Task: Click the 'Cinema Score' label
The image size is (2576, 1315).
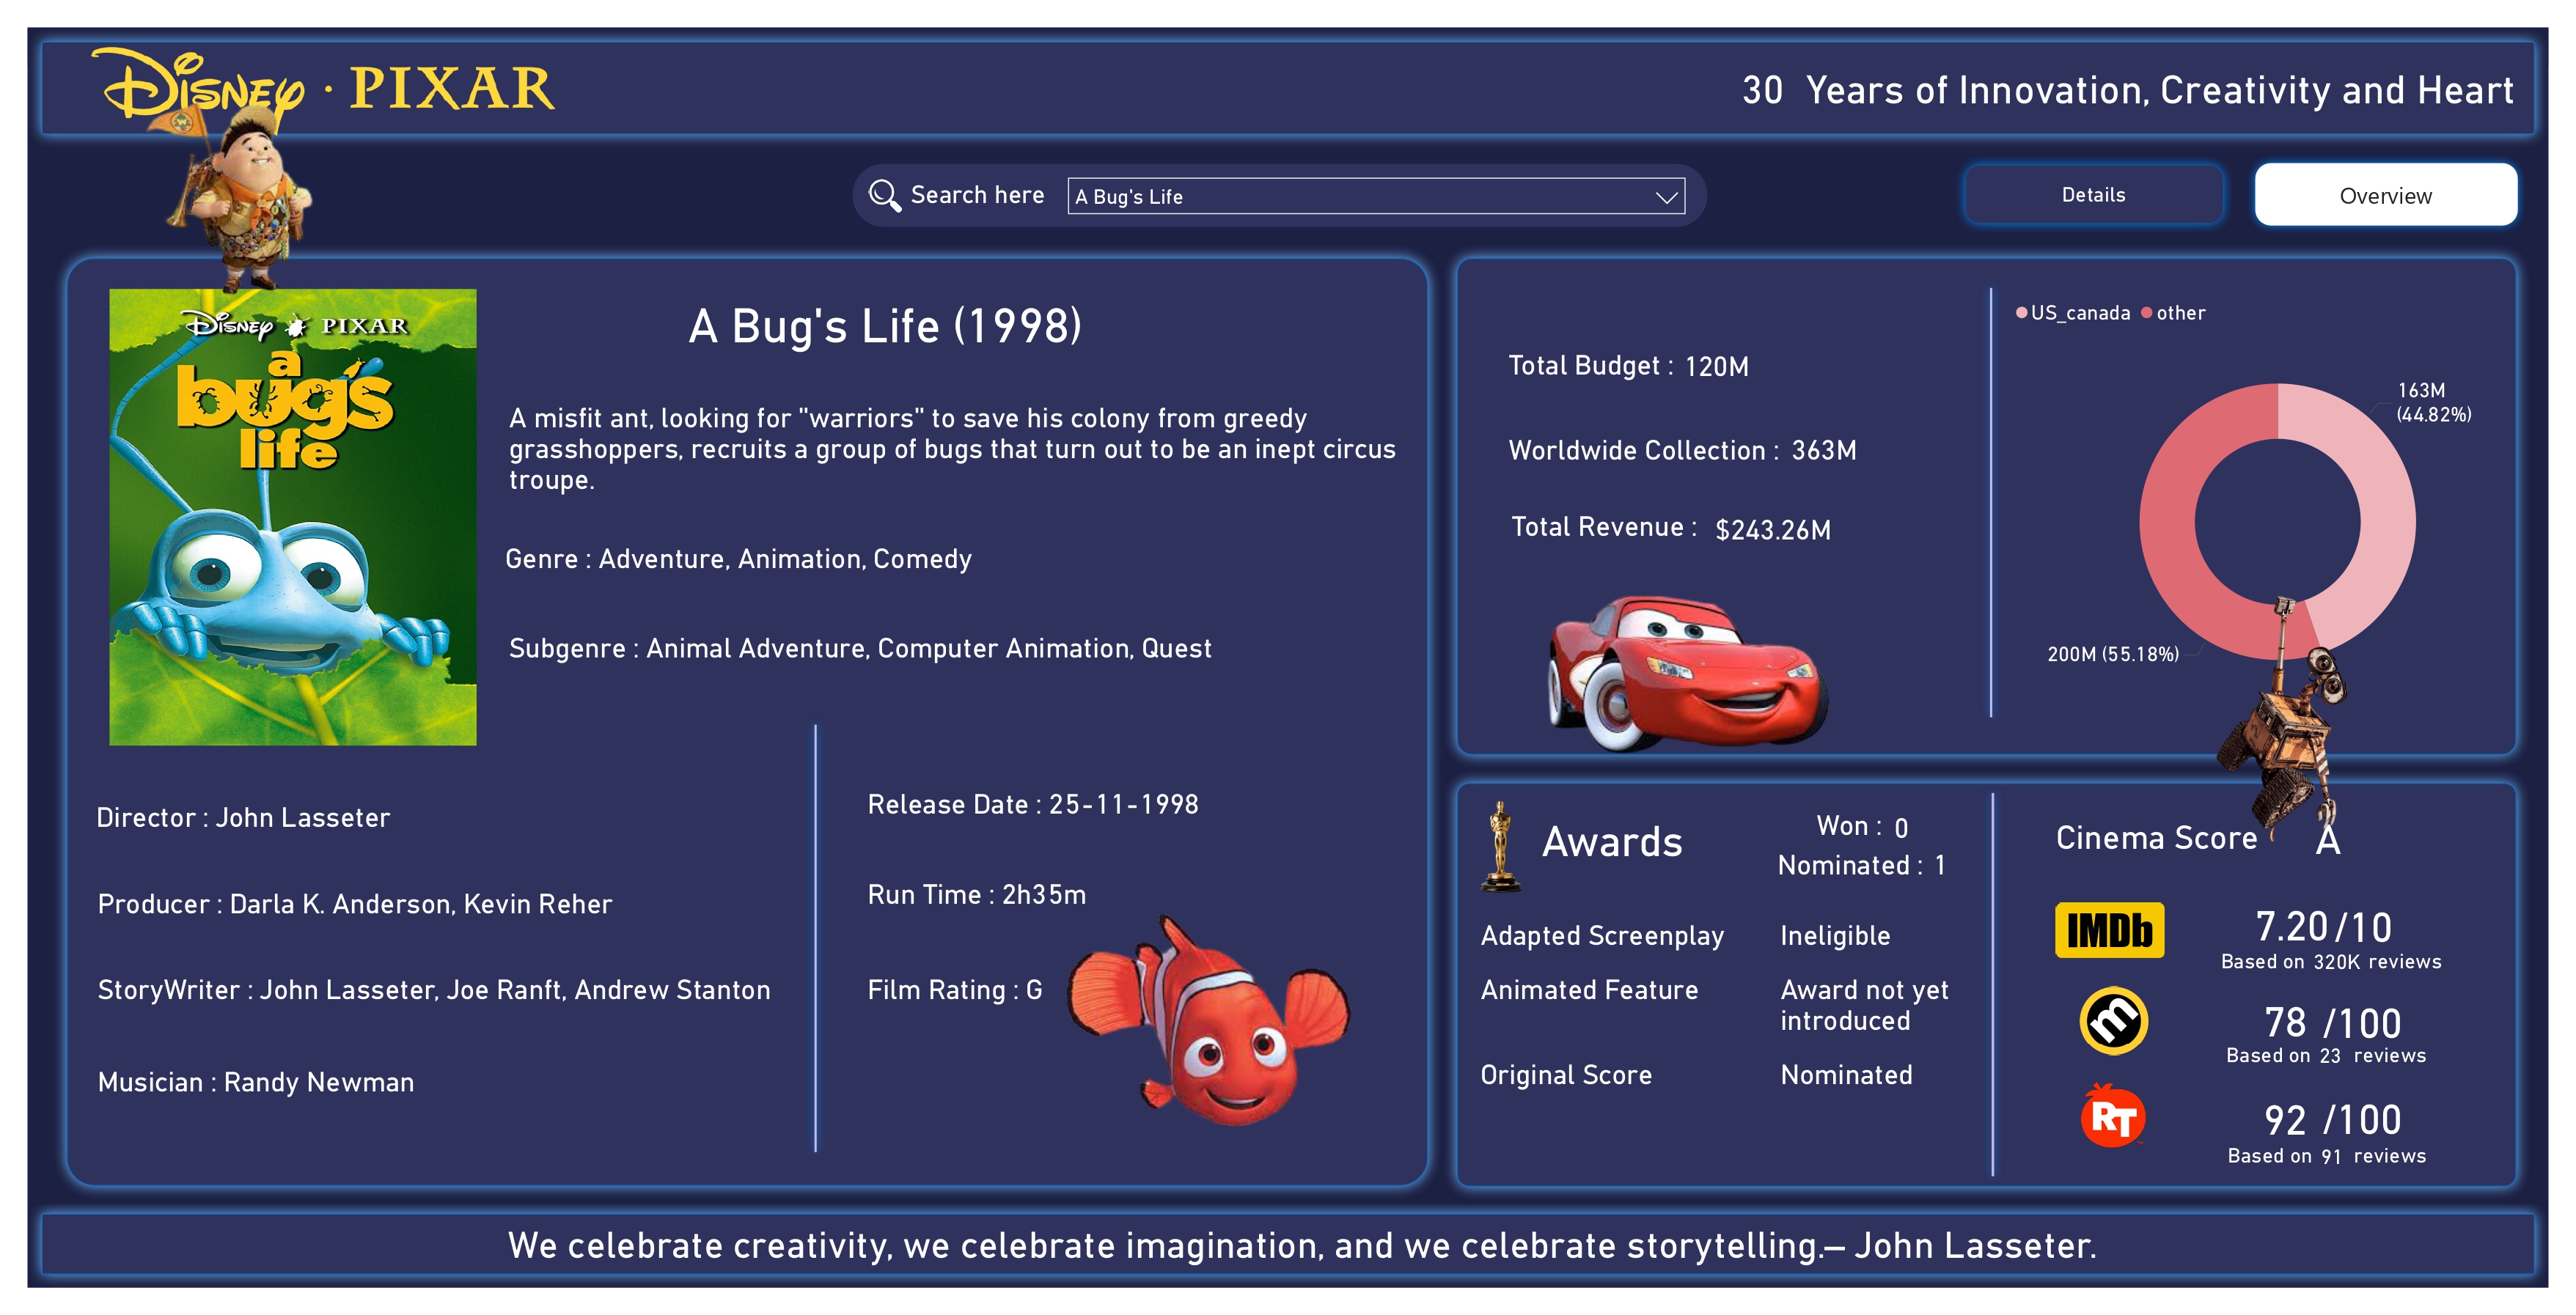Action: pyautogui.click(x=2156, y=838)
